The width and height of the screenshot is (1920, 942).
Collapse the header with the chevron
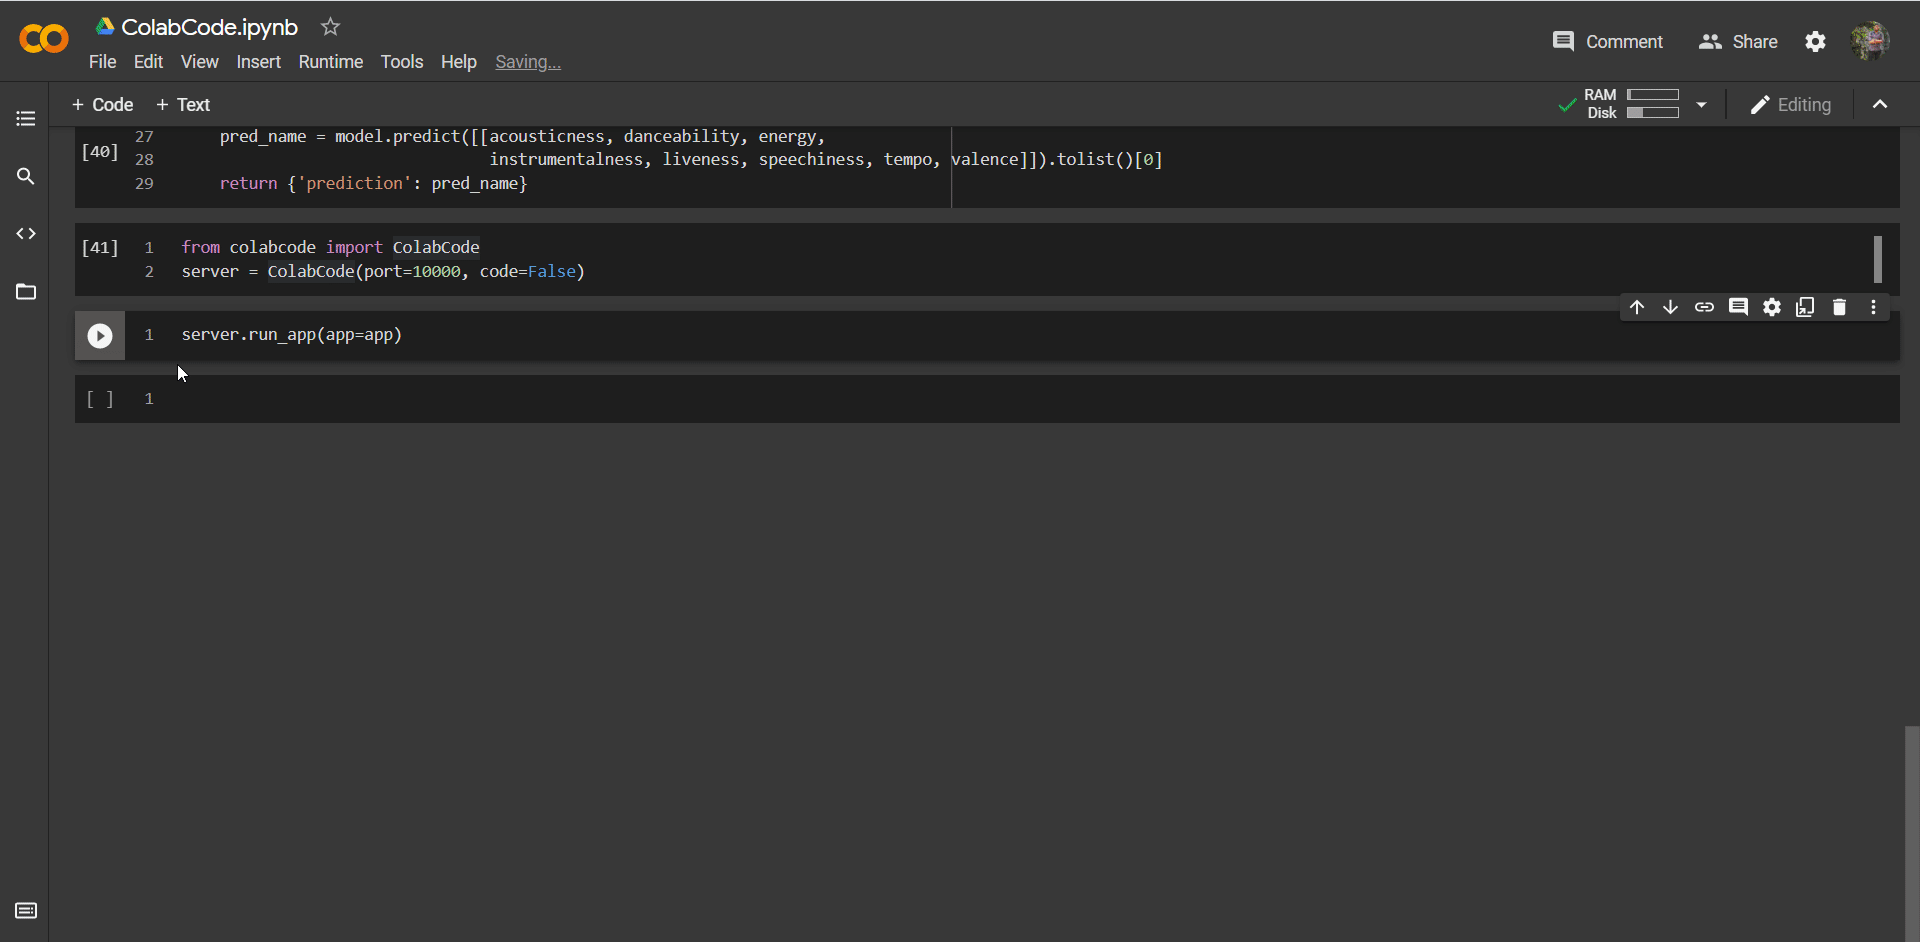pyautogui.click(x=1880, y=105)
